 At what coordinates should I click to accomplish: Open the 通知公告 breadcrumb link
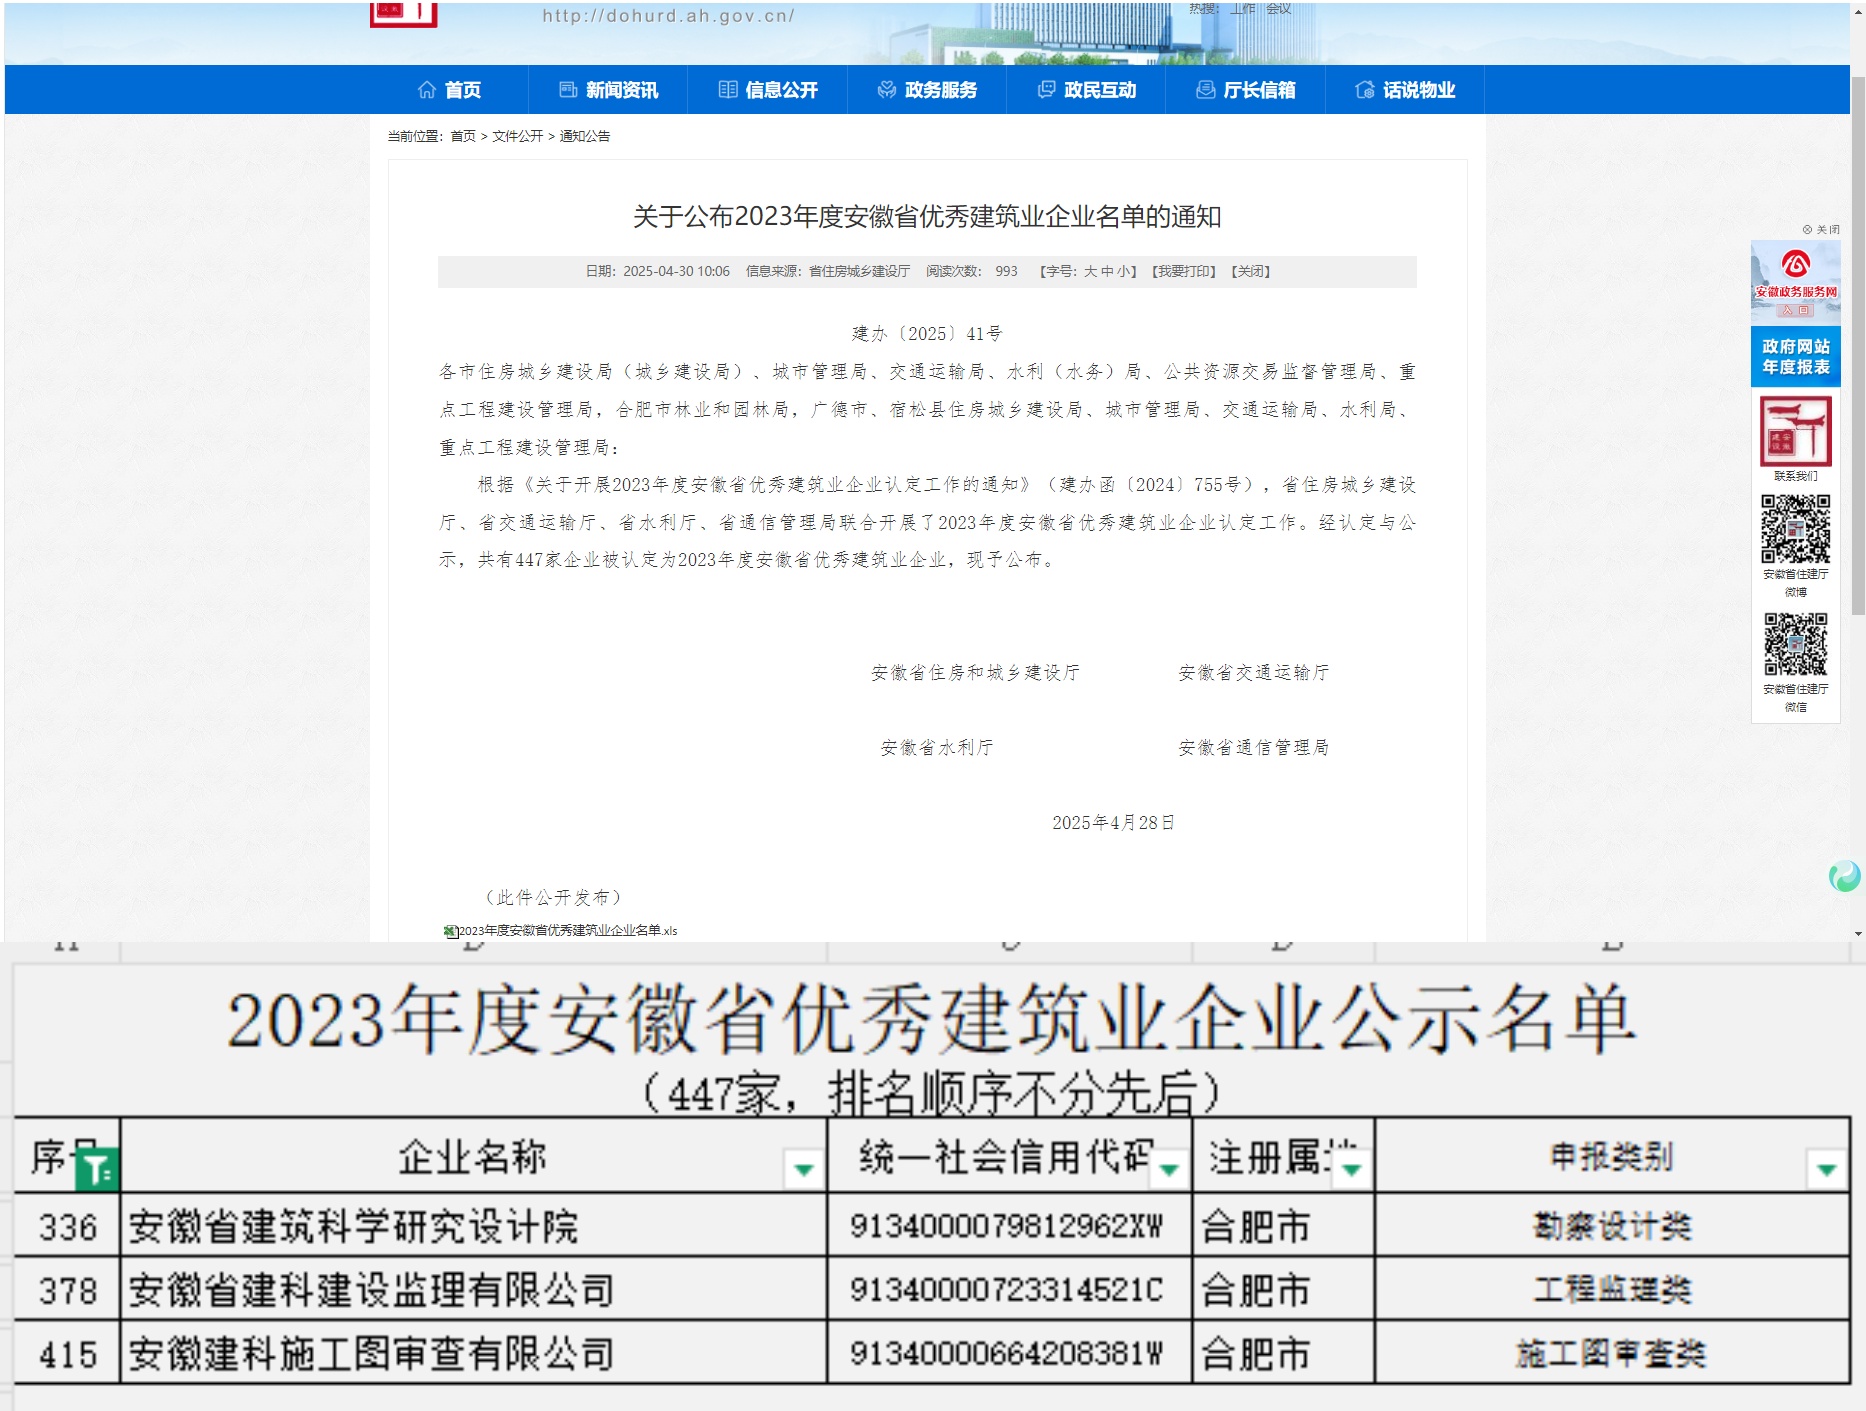(584, 137)
